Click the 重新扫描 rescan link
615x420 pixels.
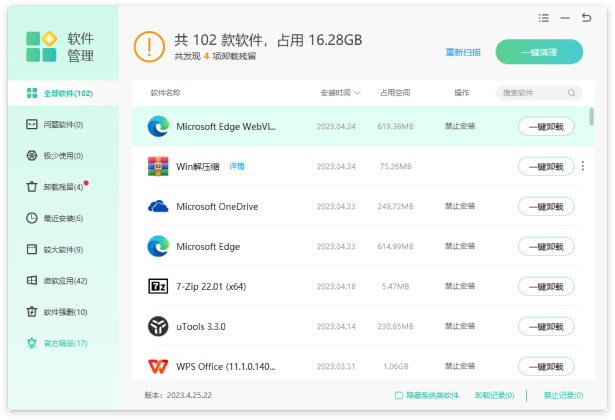point(462,52)
